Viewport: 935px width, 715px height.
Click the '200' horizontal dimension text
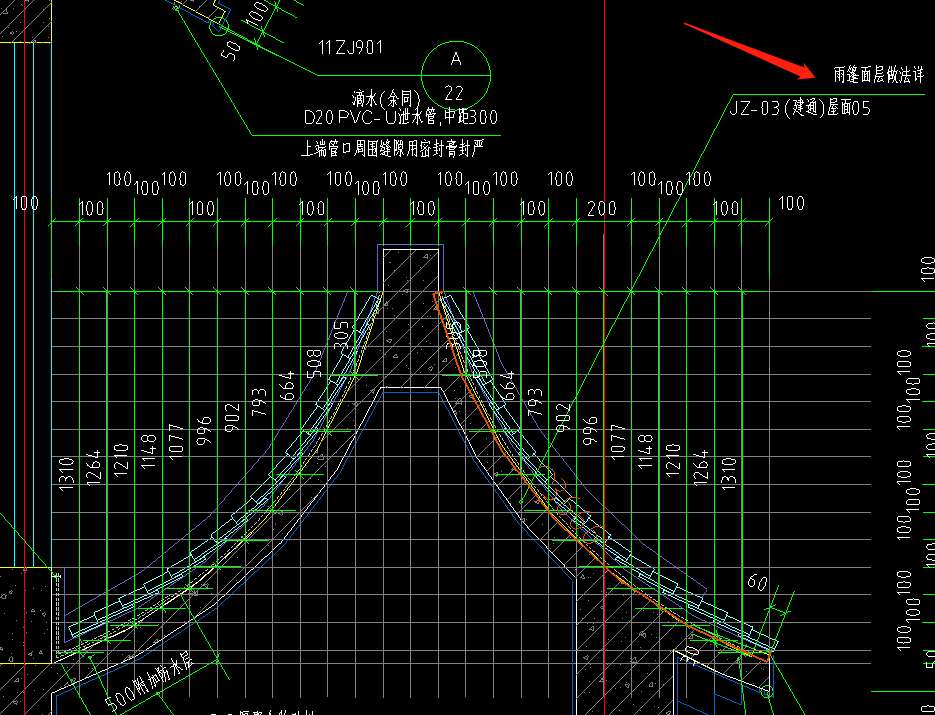pos(602,209)
